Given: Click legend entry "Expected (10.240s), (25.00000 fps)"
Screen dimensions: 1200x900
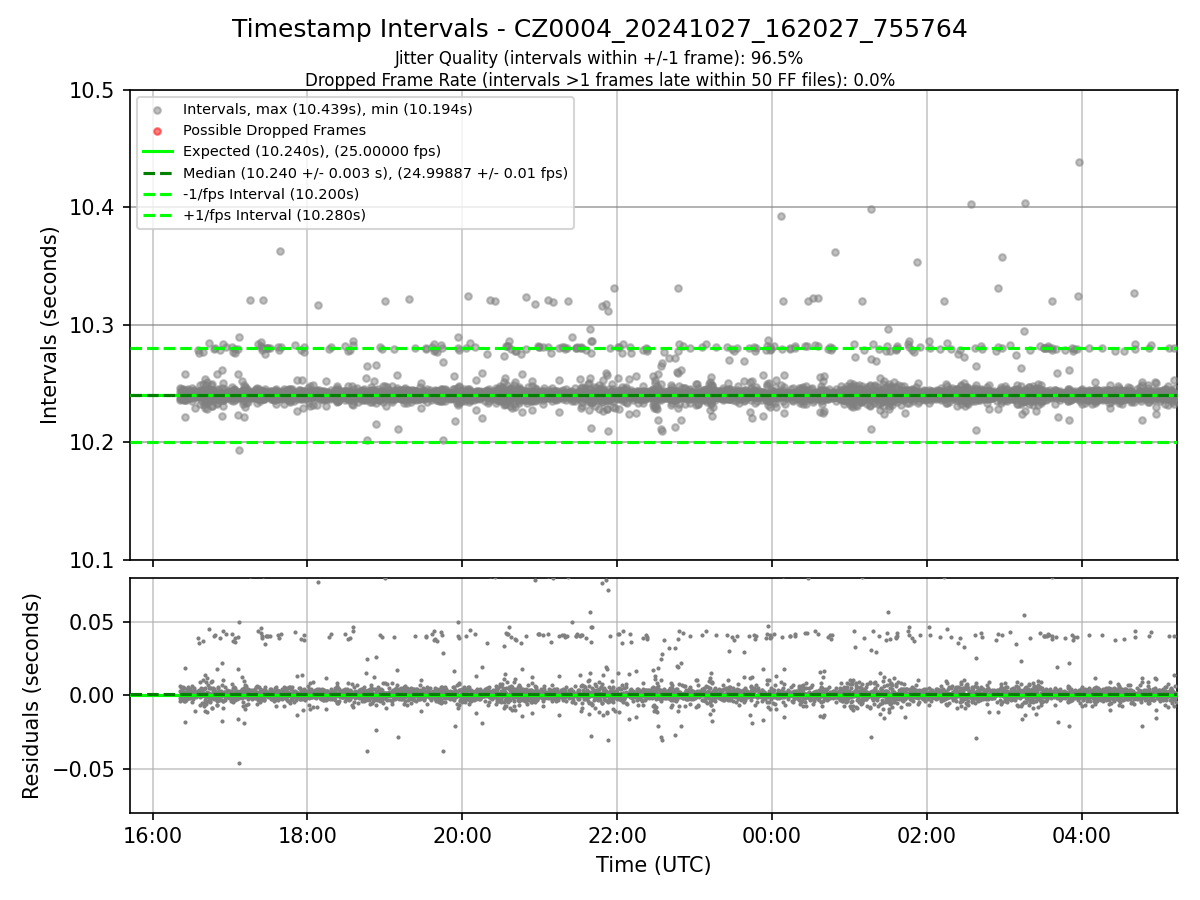Looking at the screenshot, I should [x=312, y=151].
